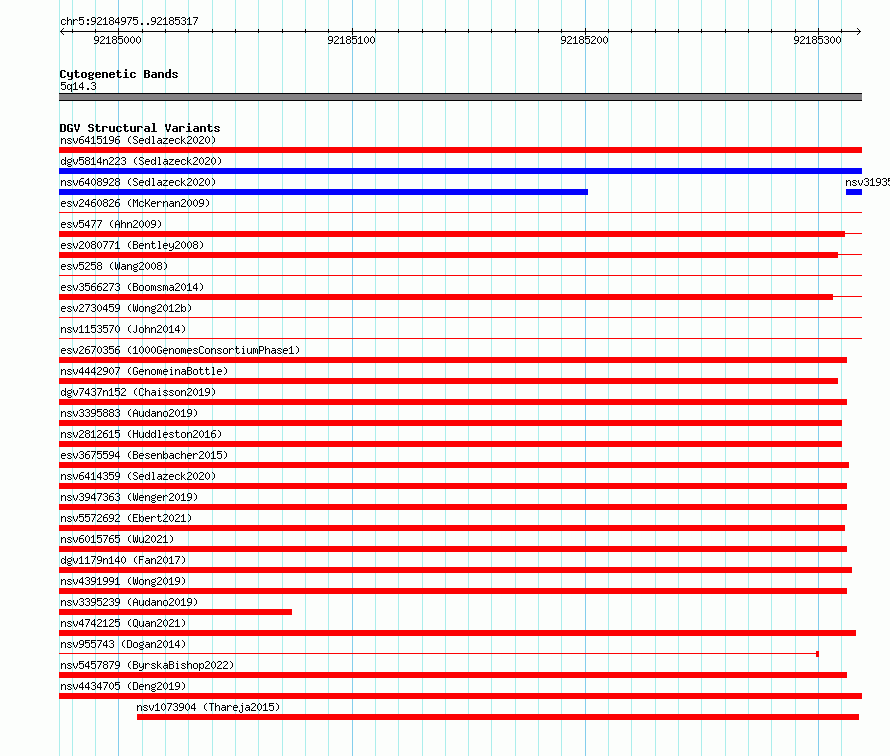Open the esv3566273 (Boomsma2014) label
This screenshot has height=756, width=890.
click(x=132, y=287)
